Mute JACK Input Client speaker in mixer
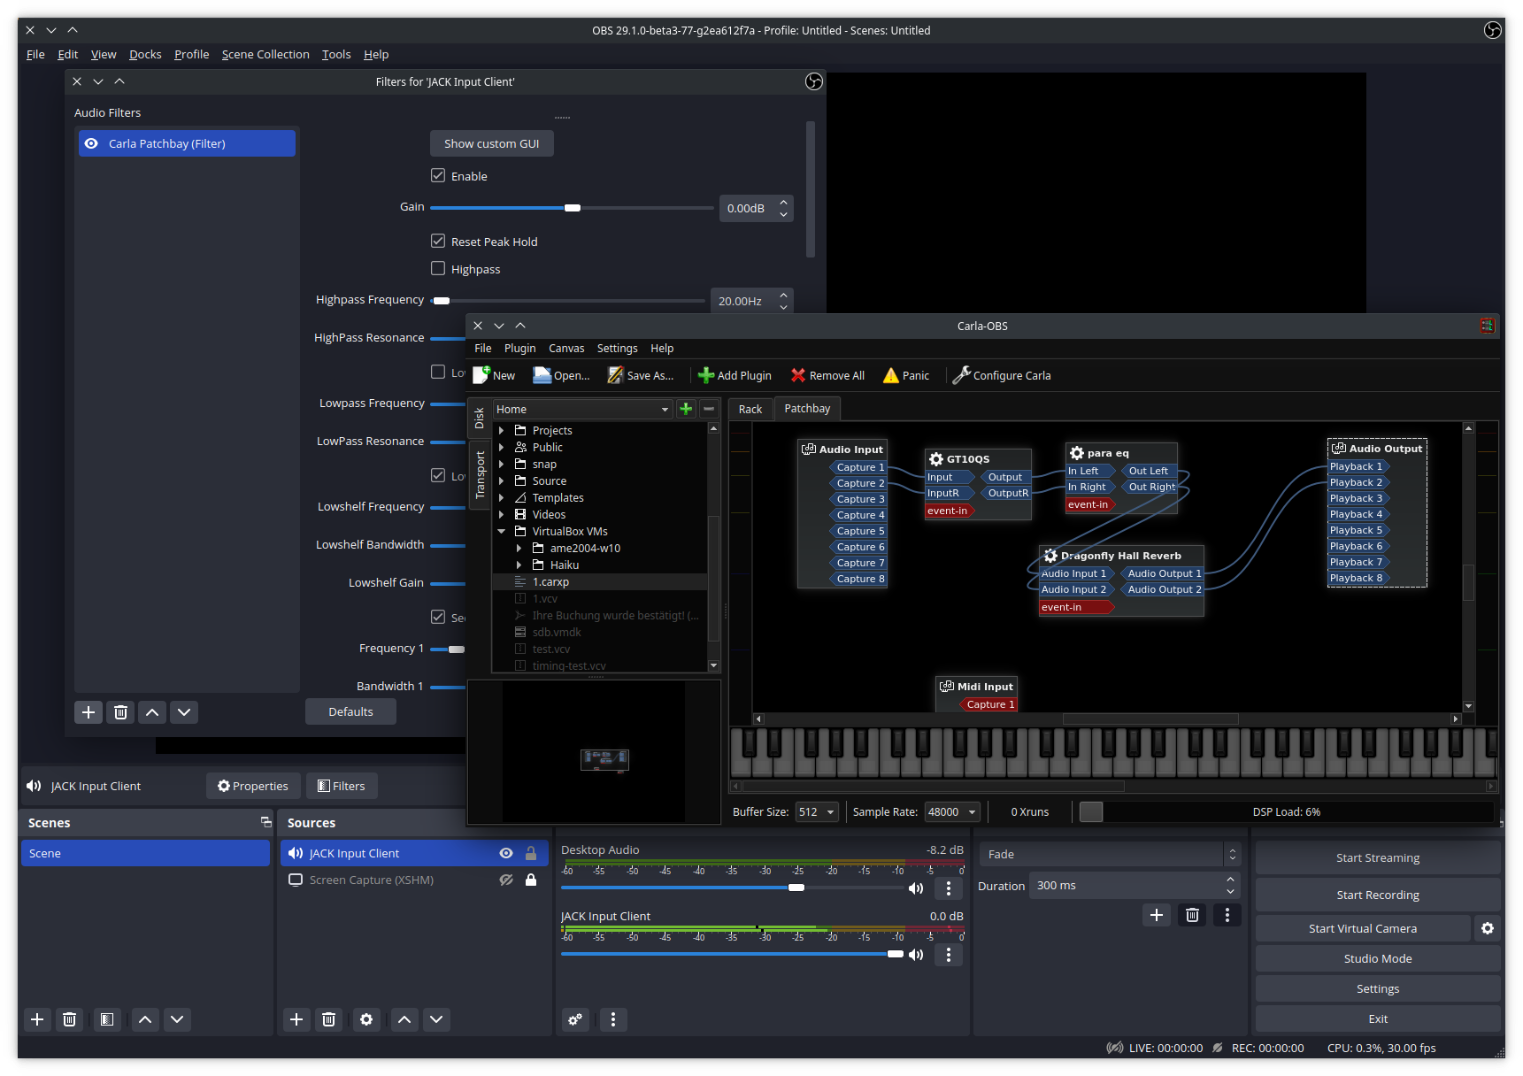The image size is (1523, 1076). 916,955
